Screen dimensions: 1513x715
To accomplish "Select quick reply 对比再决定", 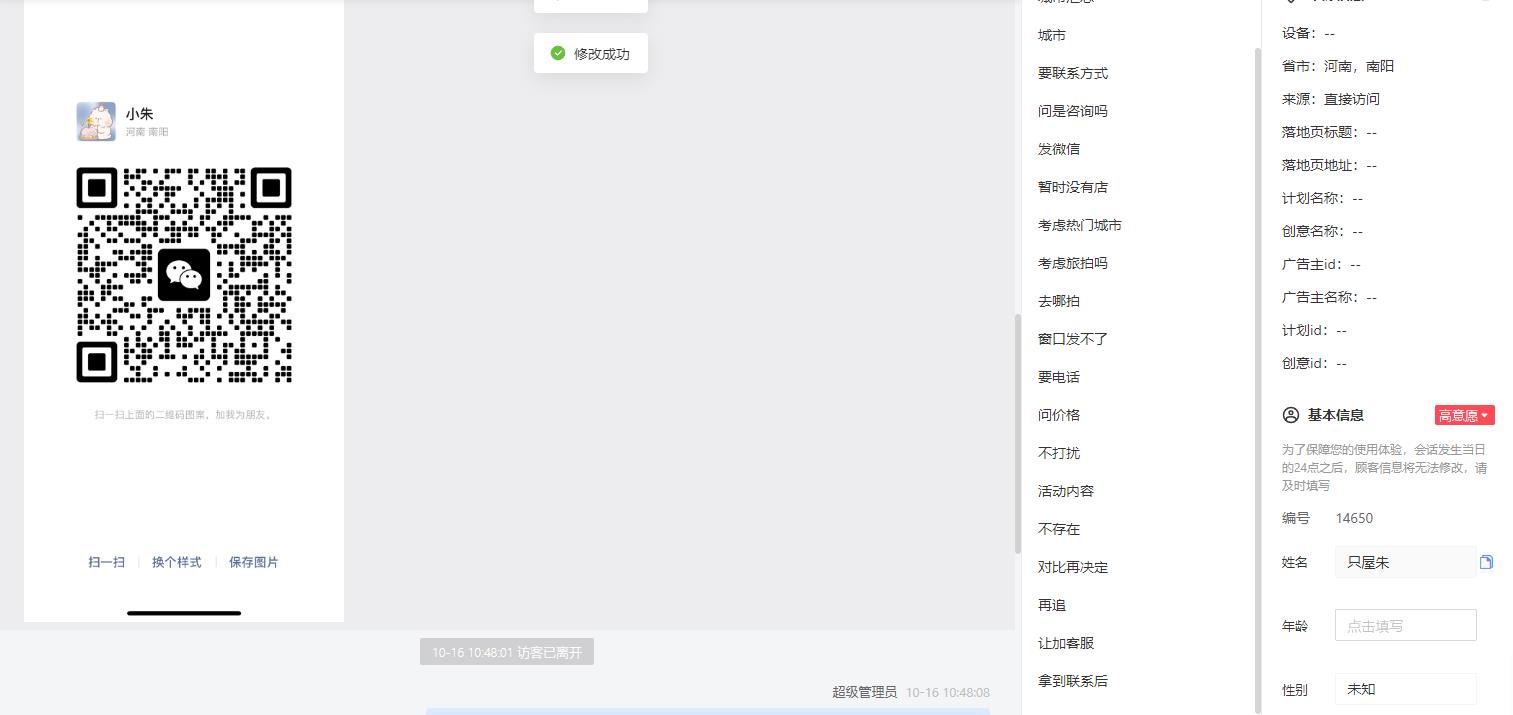I will (x=1073, y=567).
